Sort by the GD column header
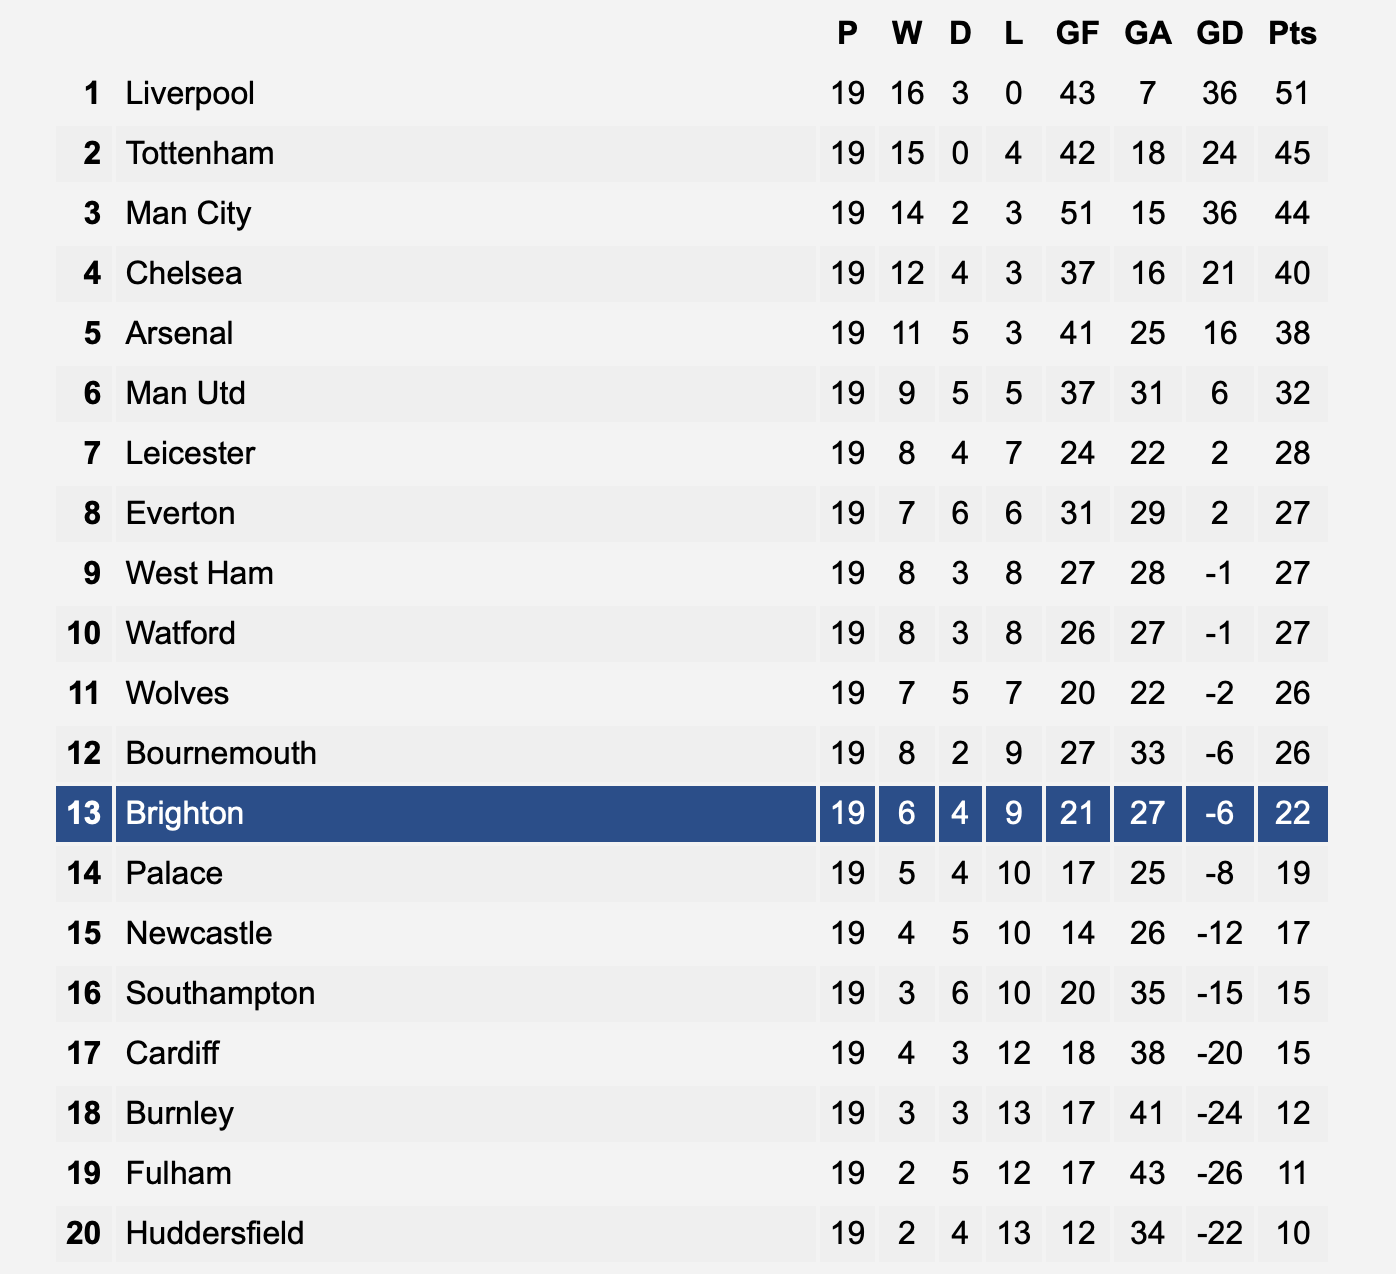The height and width of the screenshot is (1274, 1396). [x=1220, y=33]
